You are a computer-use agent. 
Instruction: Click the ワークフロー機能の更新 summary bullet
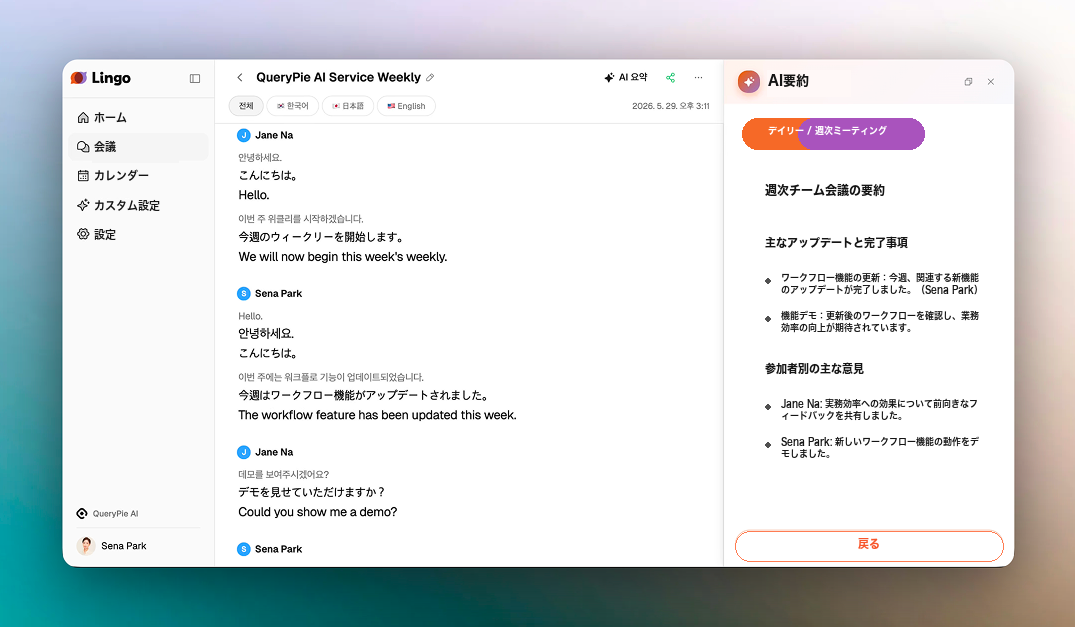click(x=880, y=284)
